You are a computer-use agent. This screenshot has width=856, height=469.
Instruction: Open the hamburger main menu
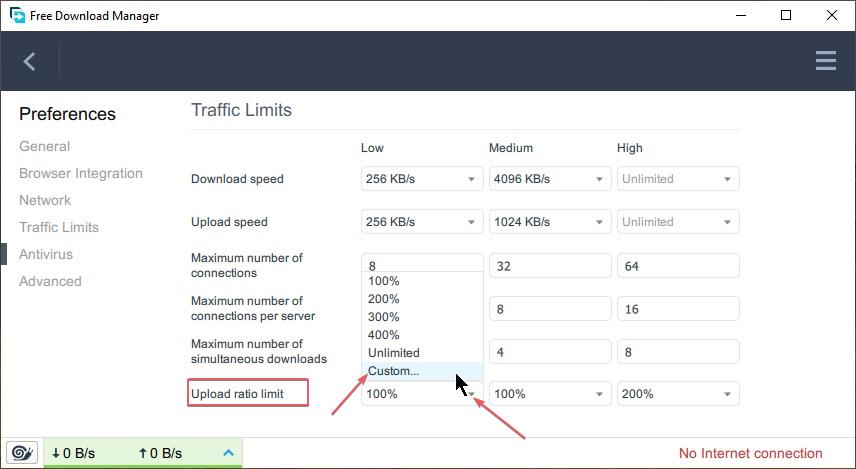click(x=825, y=61)
